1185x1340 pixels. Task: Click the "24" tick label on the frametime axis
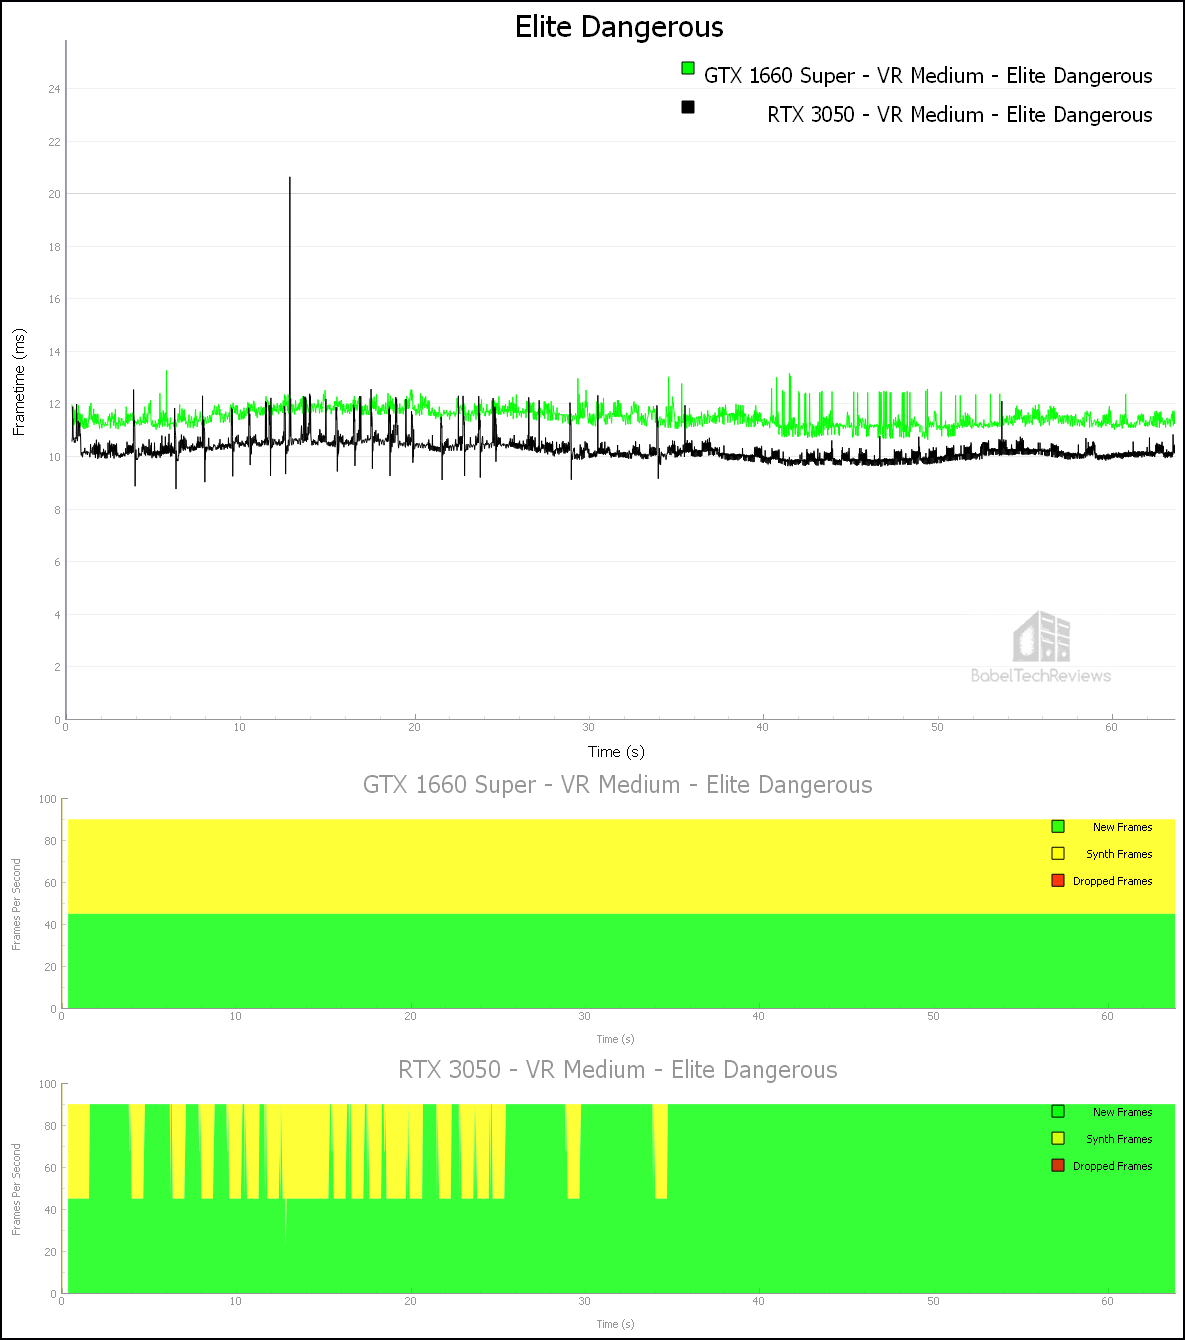click(54, 89)
